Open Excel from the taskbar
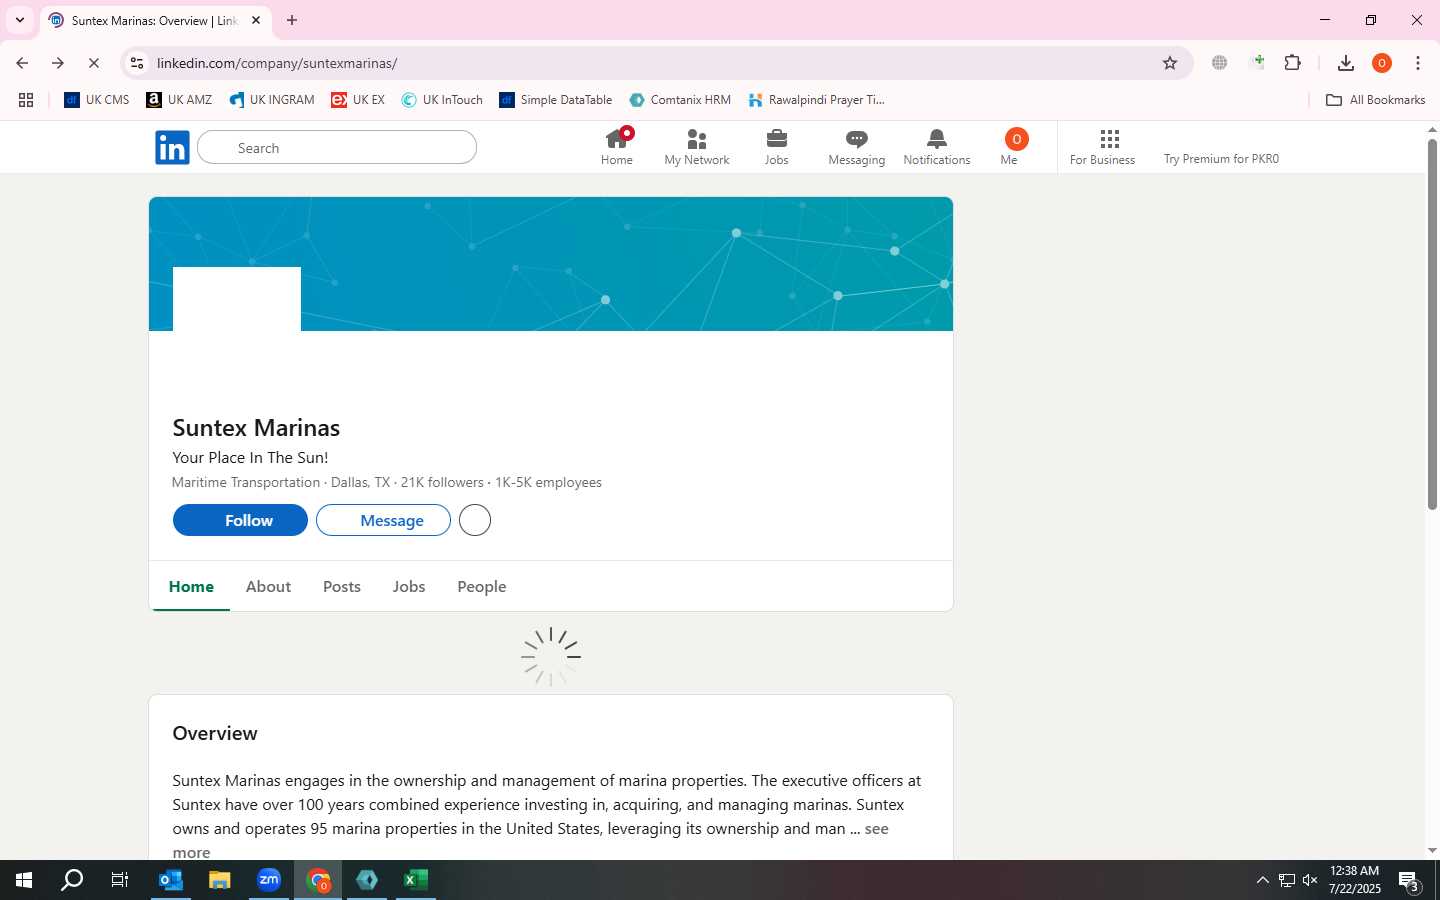Viewport: 1440px width, 900px height. click(416, 880)
